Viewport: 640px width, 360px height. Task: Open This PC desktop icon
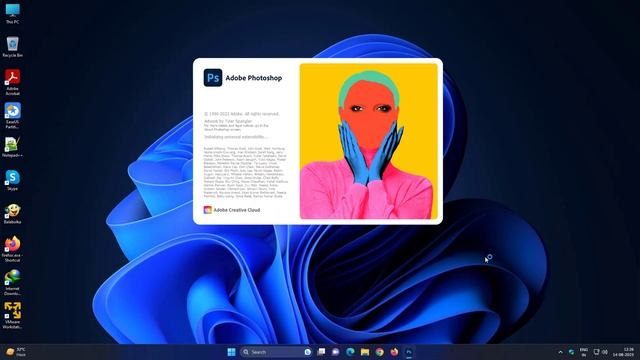[12, 13]
